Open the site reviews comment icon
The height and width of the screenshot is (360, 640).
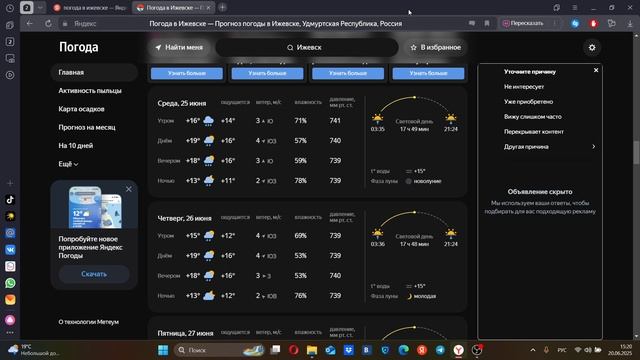coord(472,24)
